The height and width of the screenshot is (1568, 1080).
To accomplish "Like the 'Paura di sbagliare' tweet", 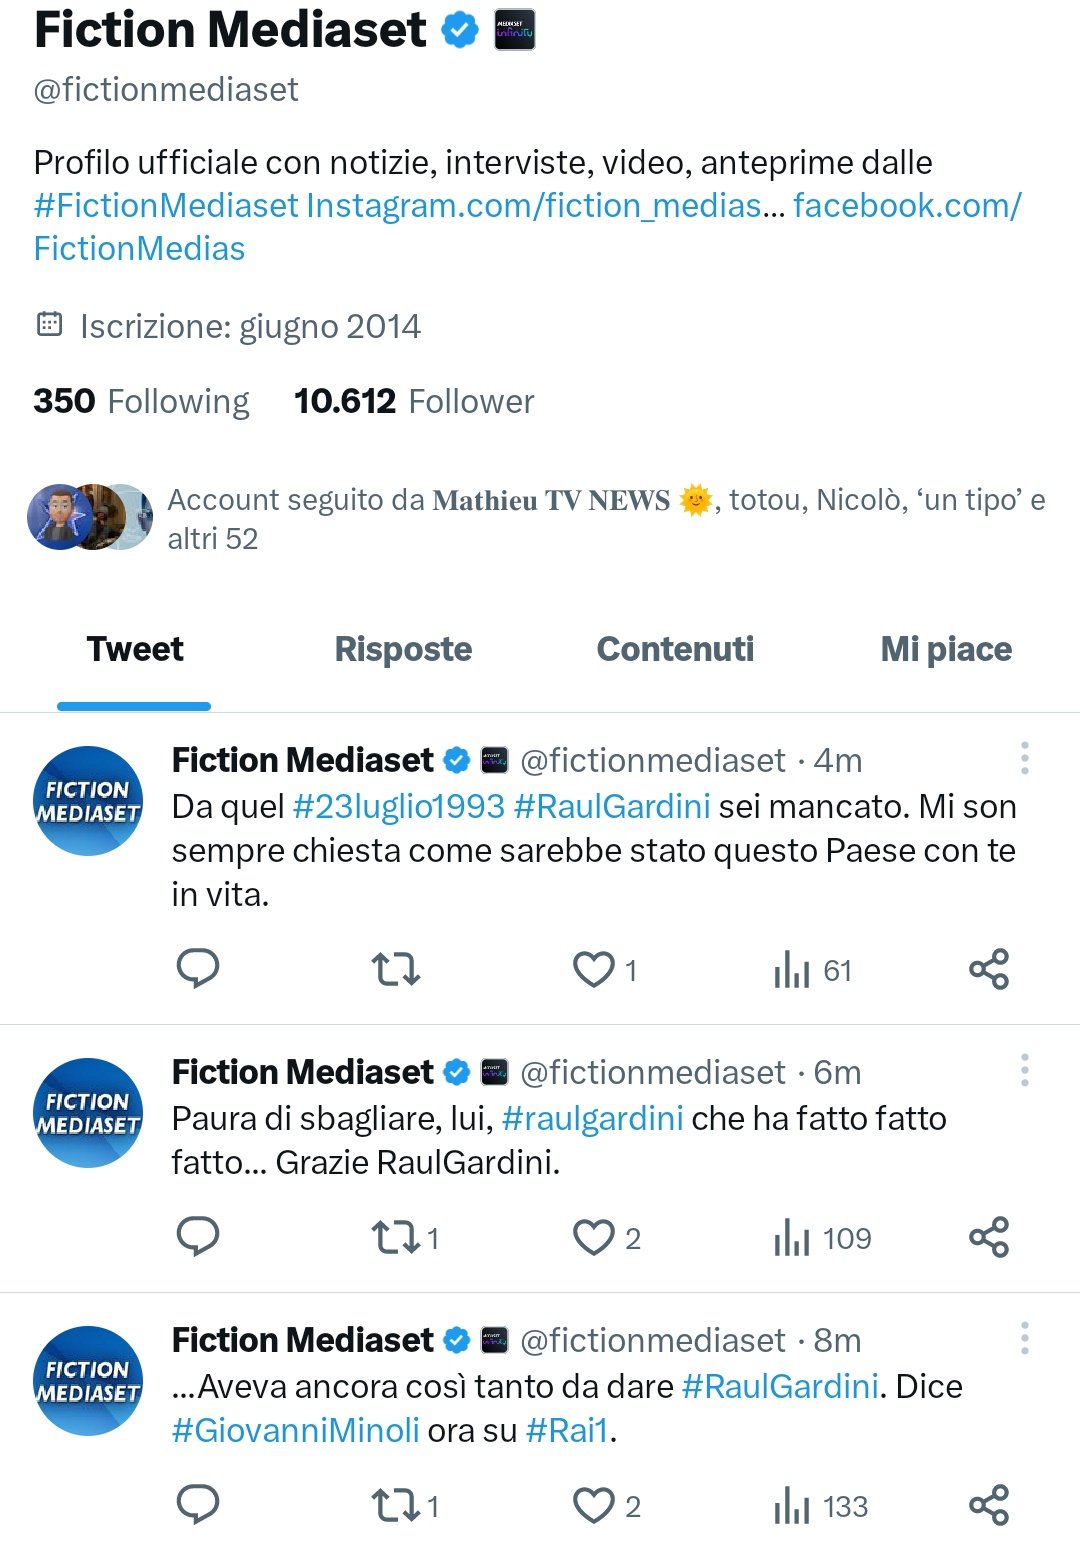I will (x=594, y=1237).
